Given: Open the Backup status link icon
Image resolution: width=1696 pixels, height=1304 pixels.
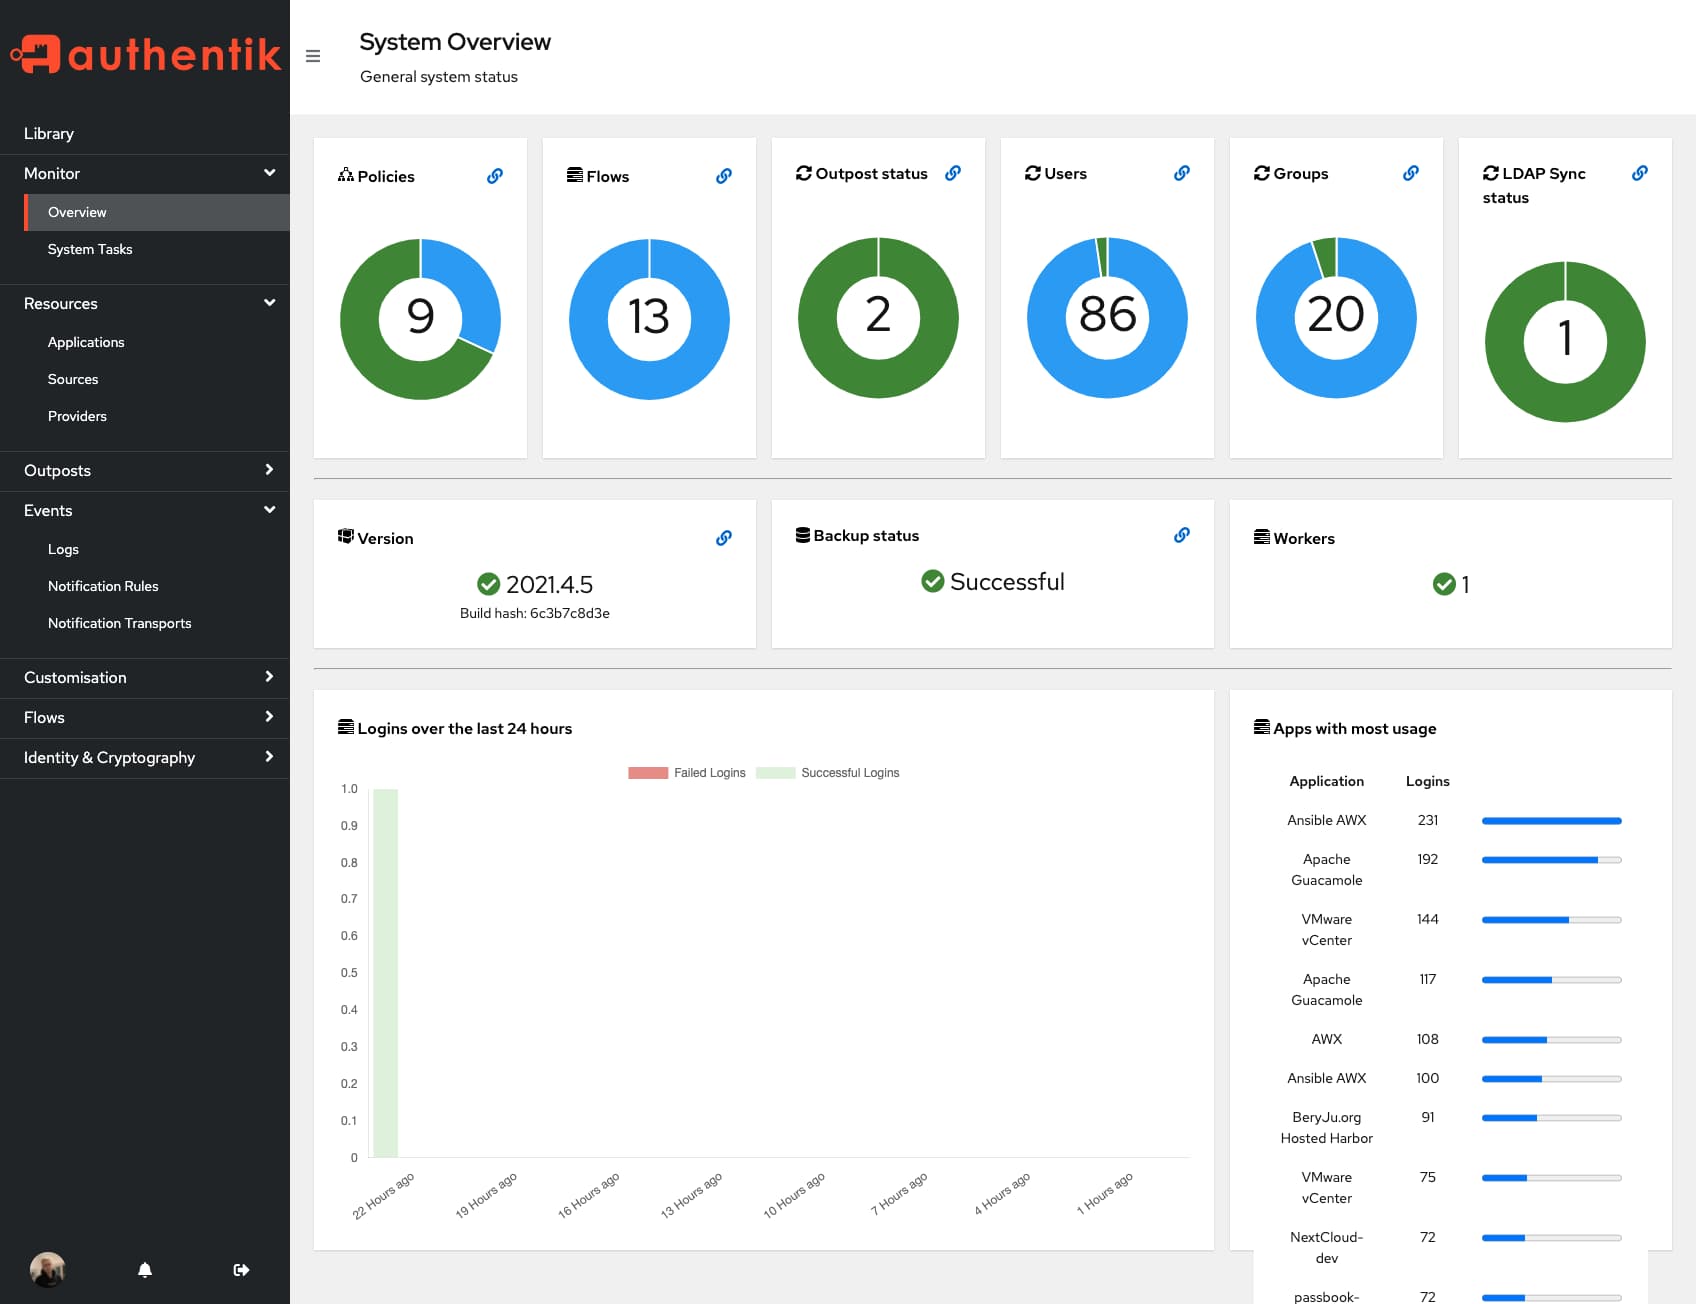Looking at the screenshot, I should click(1182, 535).
